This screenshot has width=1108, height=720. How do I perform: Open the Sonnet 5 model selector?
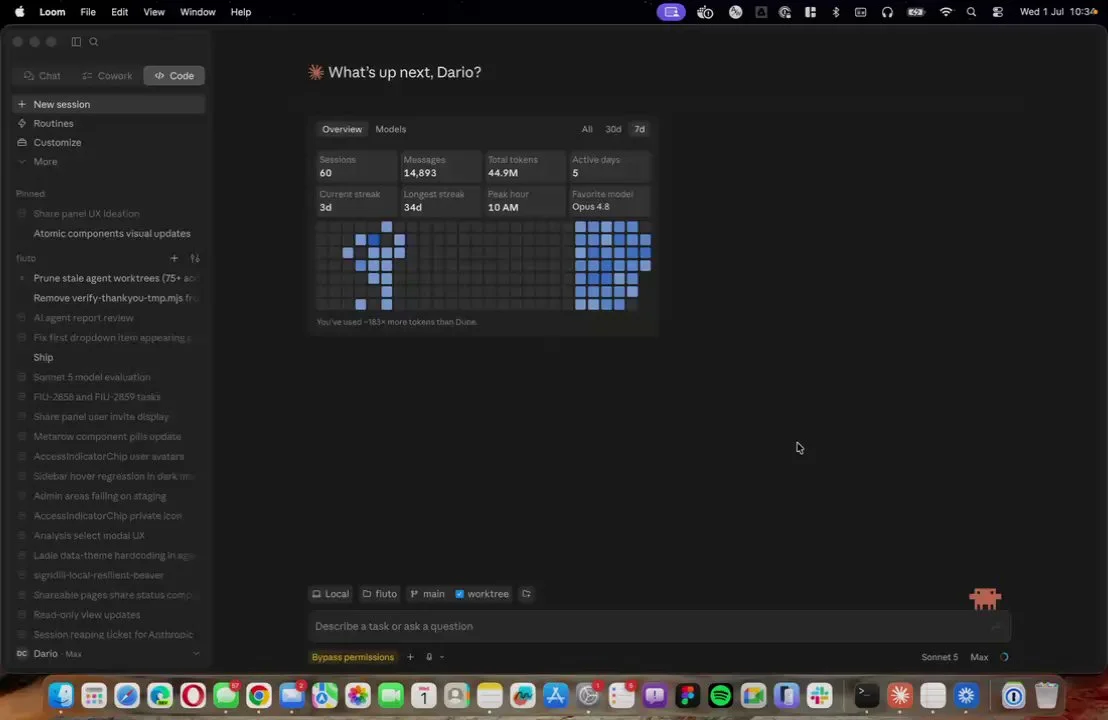point(939,657)
